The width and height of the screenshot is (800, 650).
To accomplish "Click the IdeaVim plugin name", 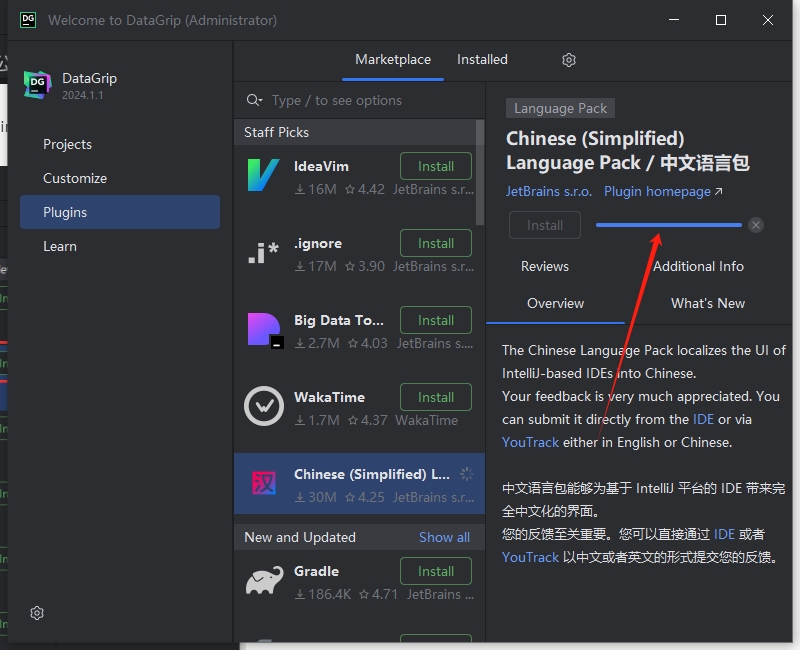I will (x=321, y=166).
